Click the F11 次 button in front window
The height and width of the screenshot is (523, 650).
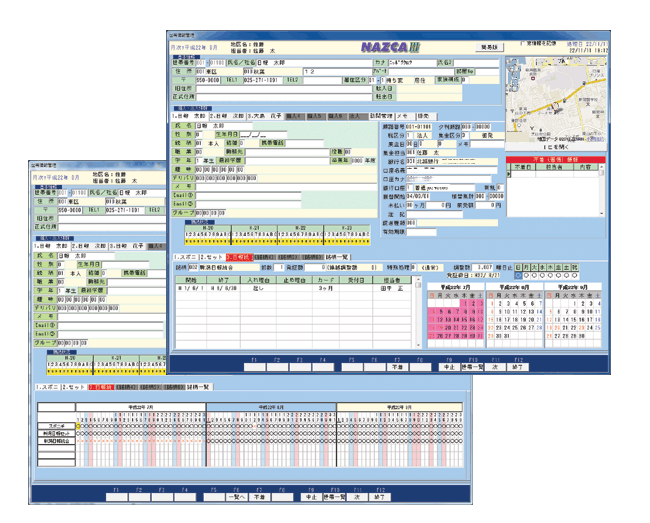[495, 367]
